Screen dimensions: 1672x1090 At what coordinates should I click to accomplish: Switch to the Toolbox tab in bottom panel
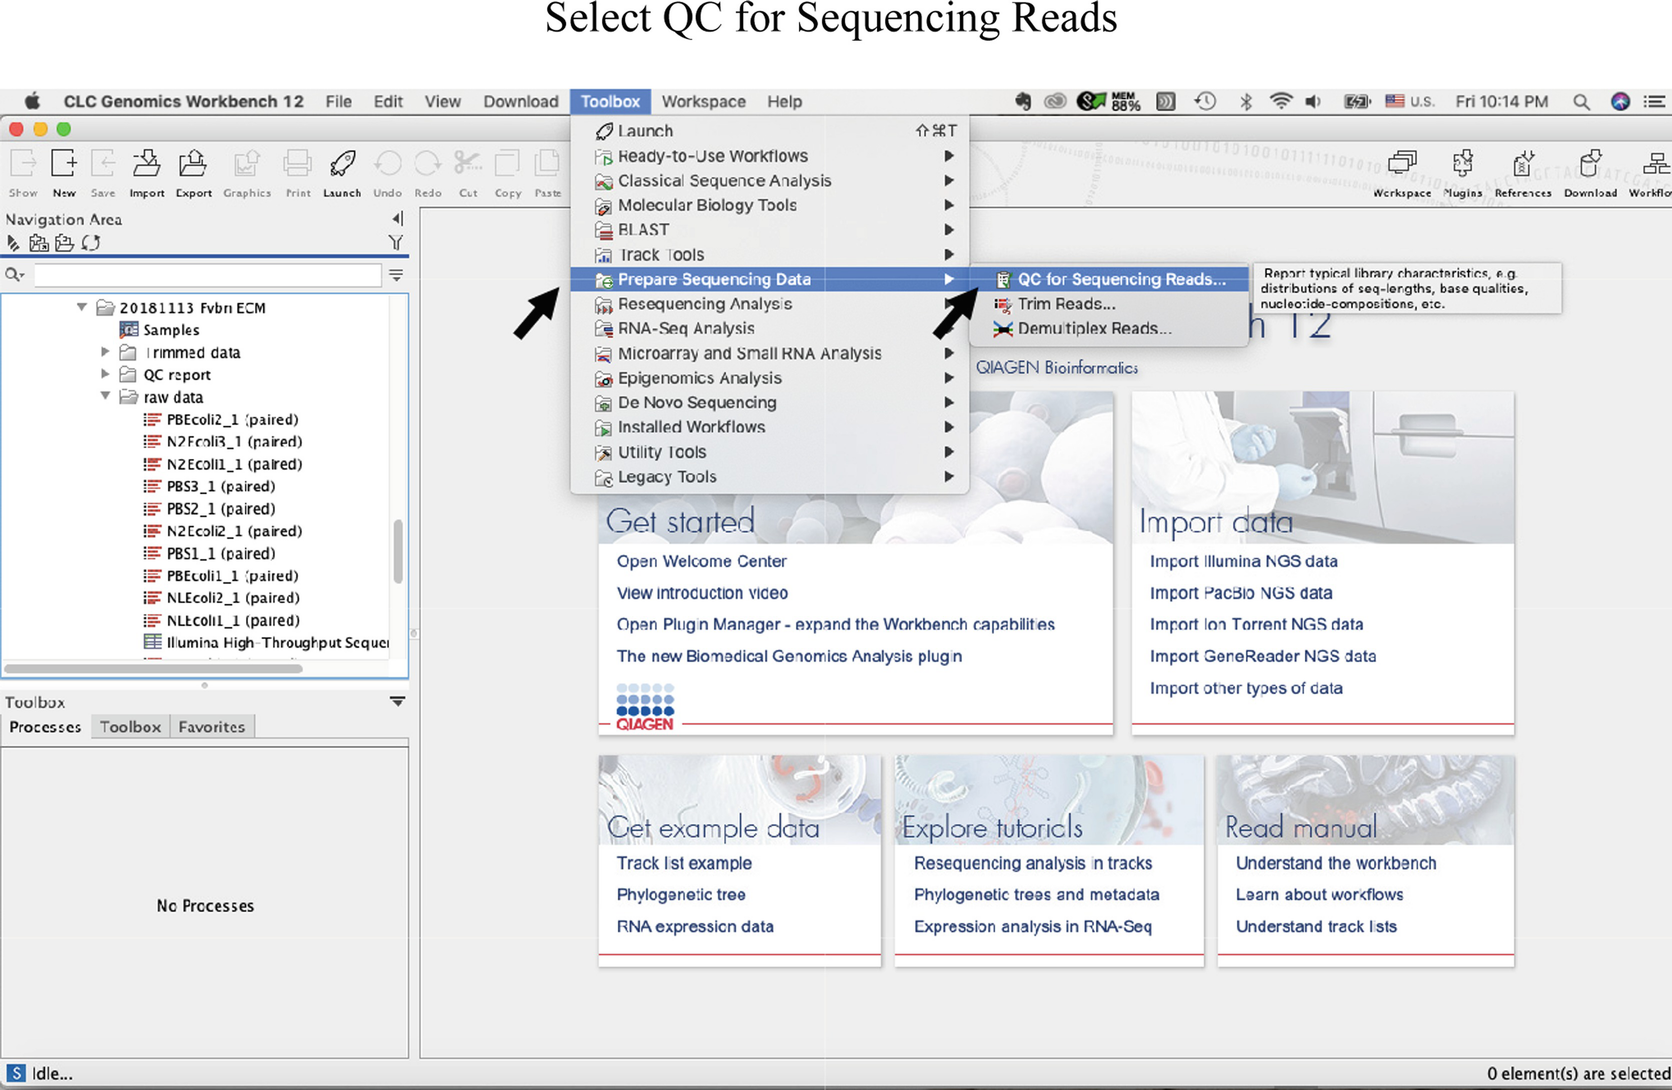(x=130, y=727)
